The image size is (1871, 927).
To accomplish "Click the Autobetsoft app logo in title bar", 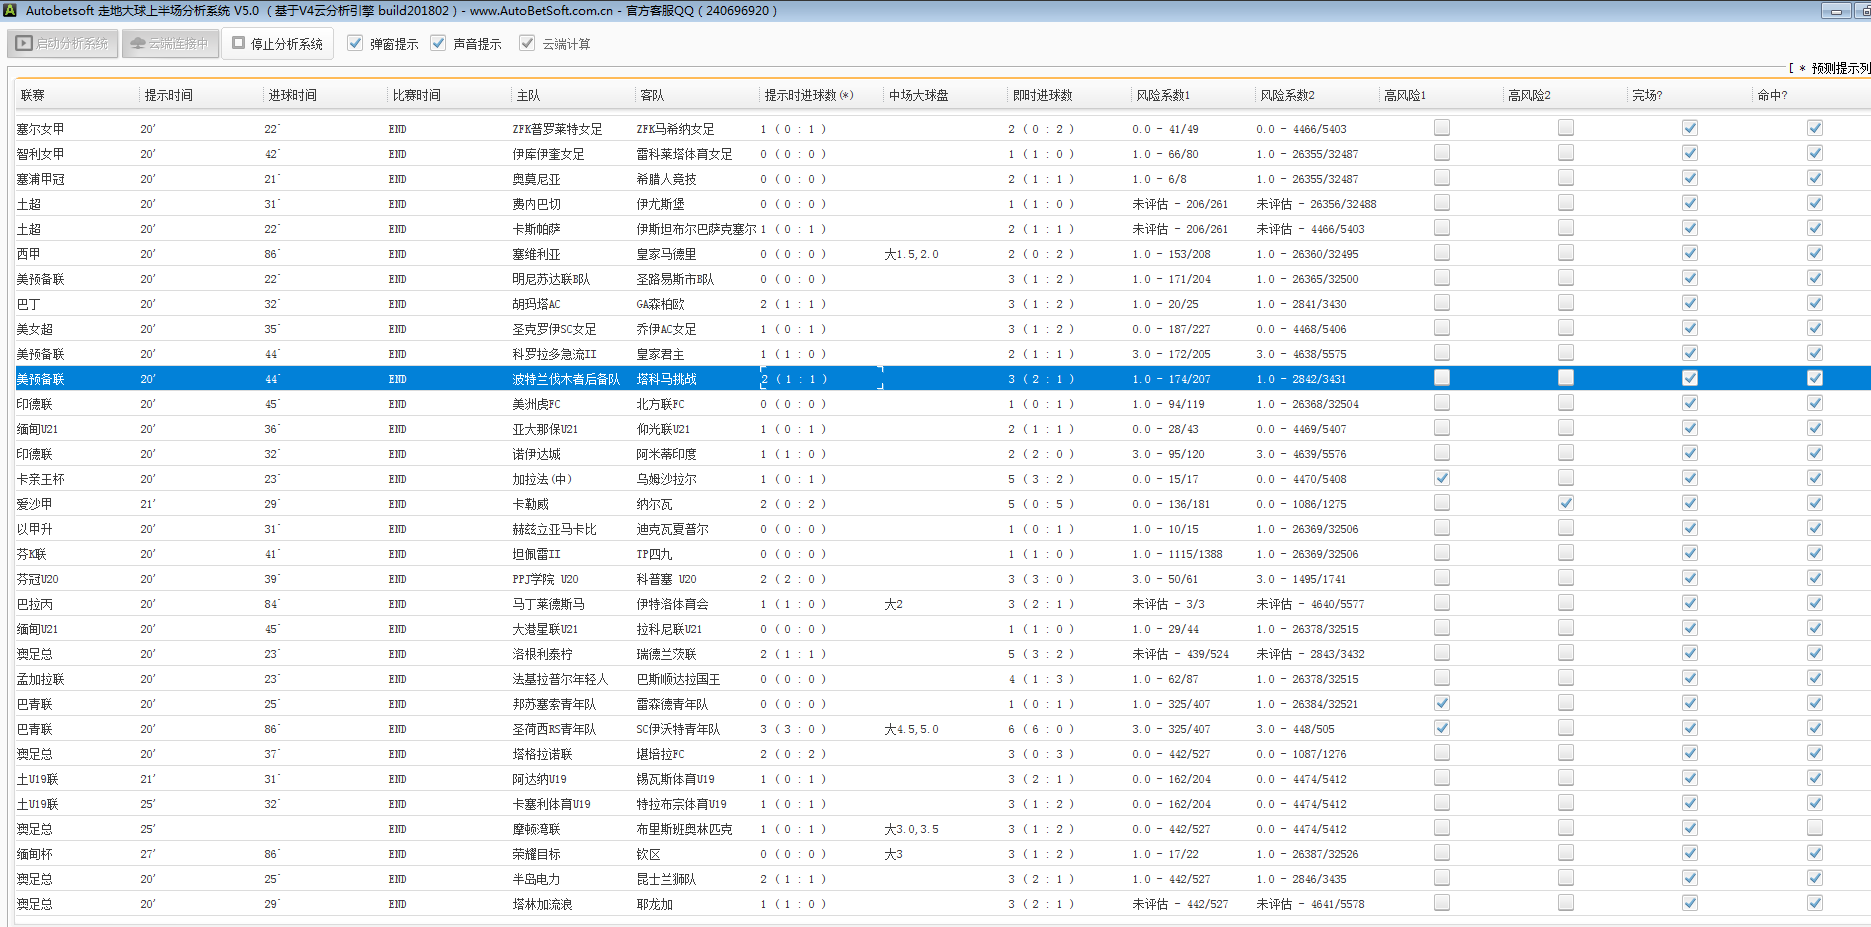I will tap(10, 11).
